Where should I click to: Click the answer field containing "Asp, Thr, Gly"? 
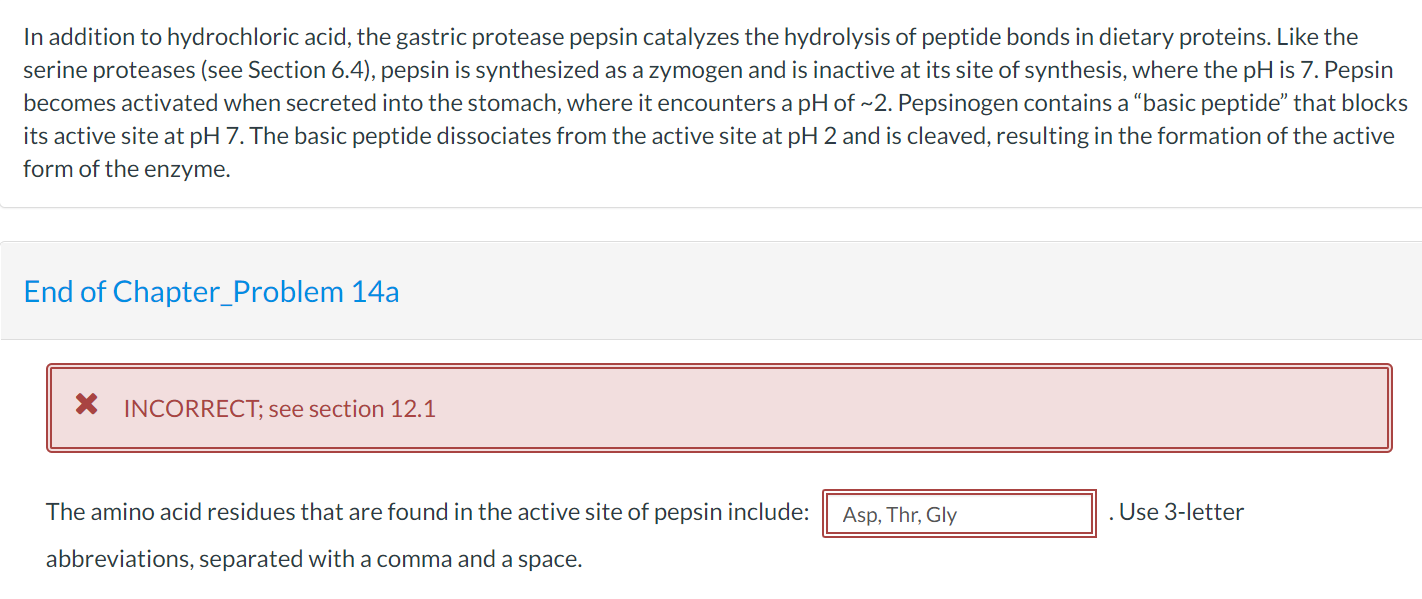point(957,514)
